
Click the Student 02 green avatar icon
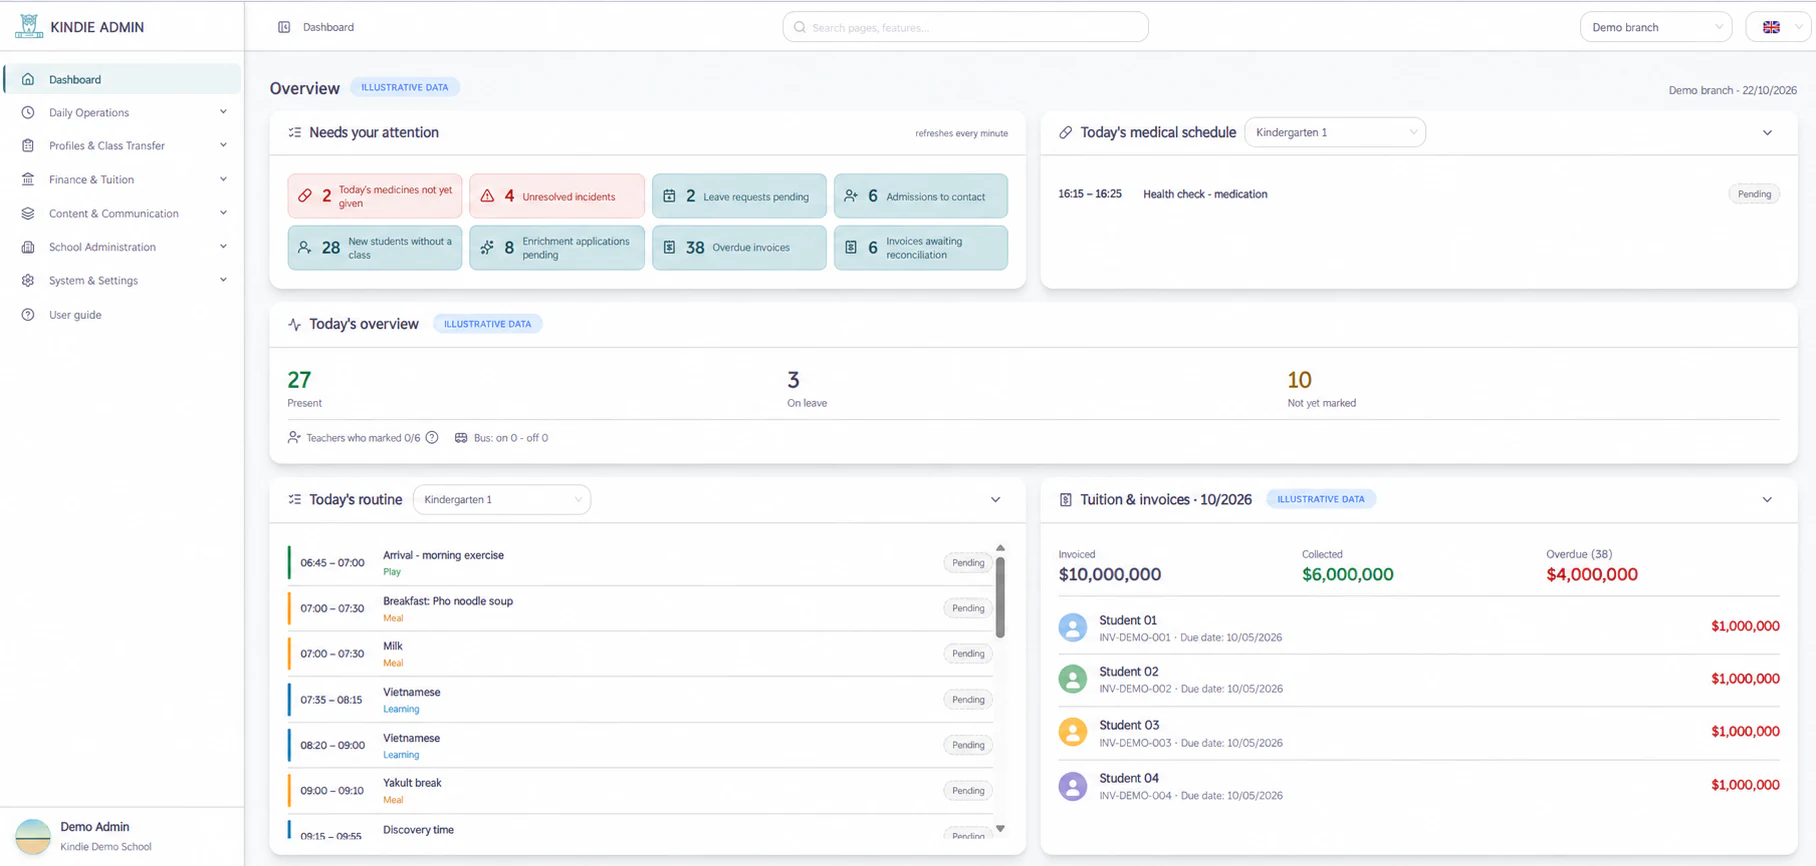tap(1073, 679)
